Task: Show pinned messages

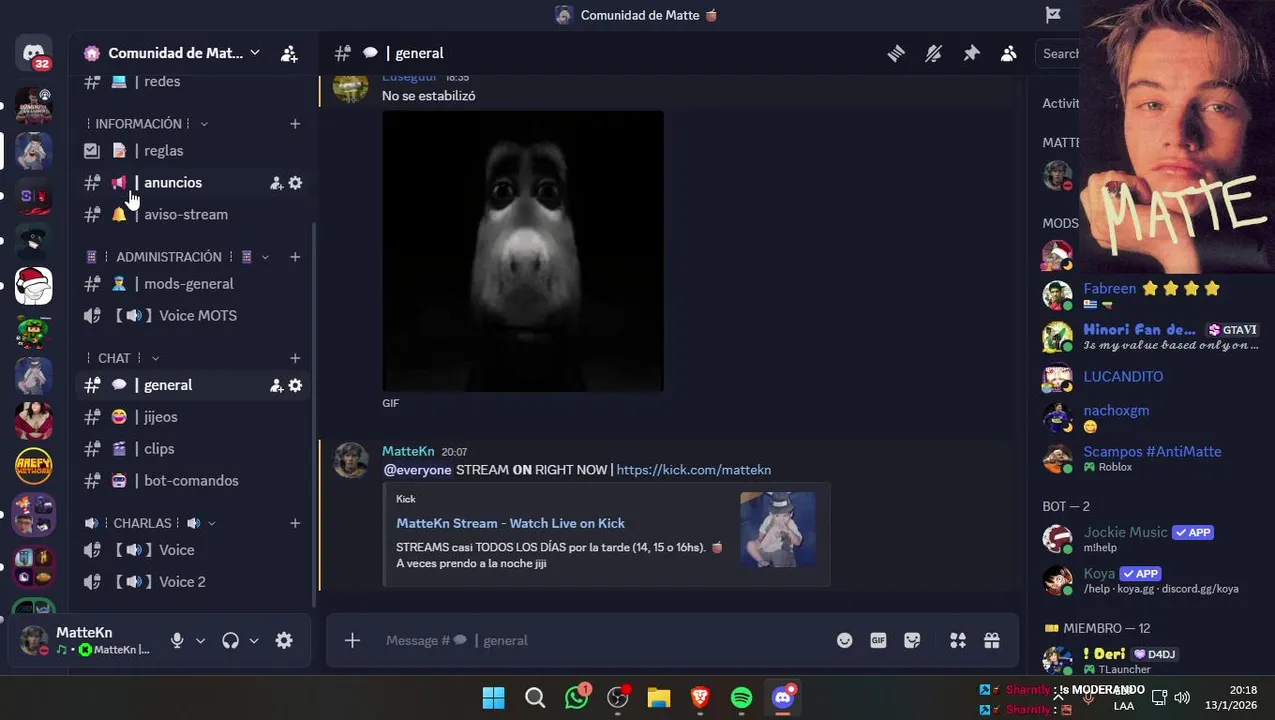Action: [x=971, y=54]
